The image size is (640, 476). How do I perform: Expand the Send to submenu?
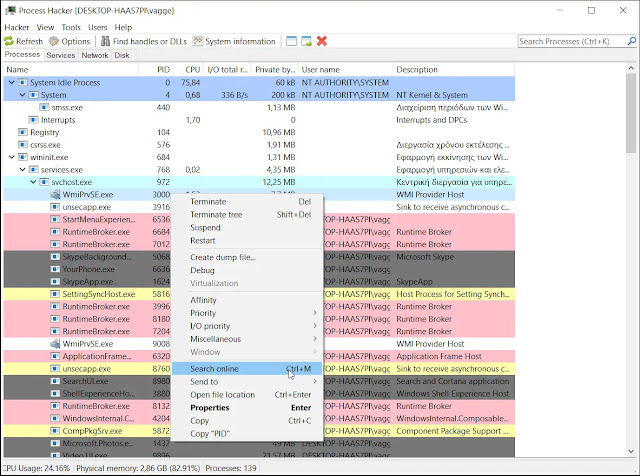coord(315,382)
